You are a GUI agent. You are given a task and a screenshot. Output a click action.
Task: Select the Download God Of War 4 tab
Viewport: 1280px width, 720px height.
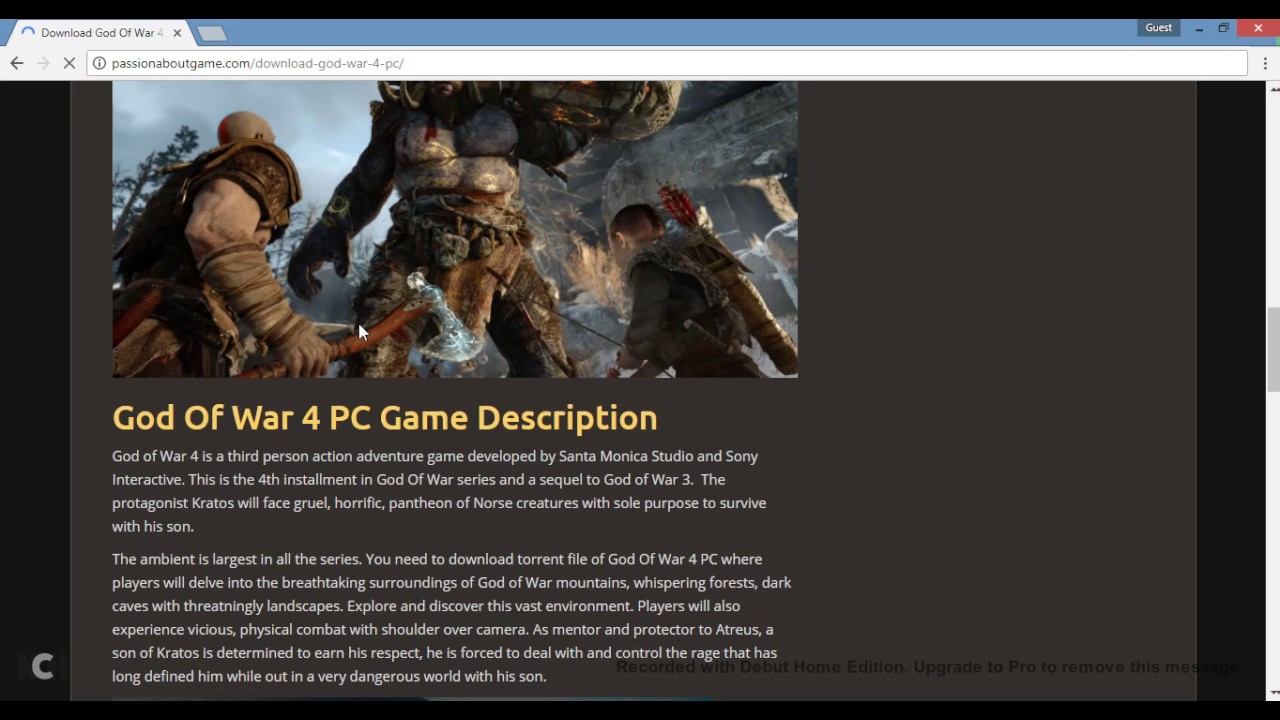[x=100, y=33]
